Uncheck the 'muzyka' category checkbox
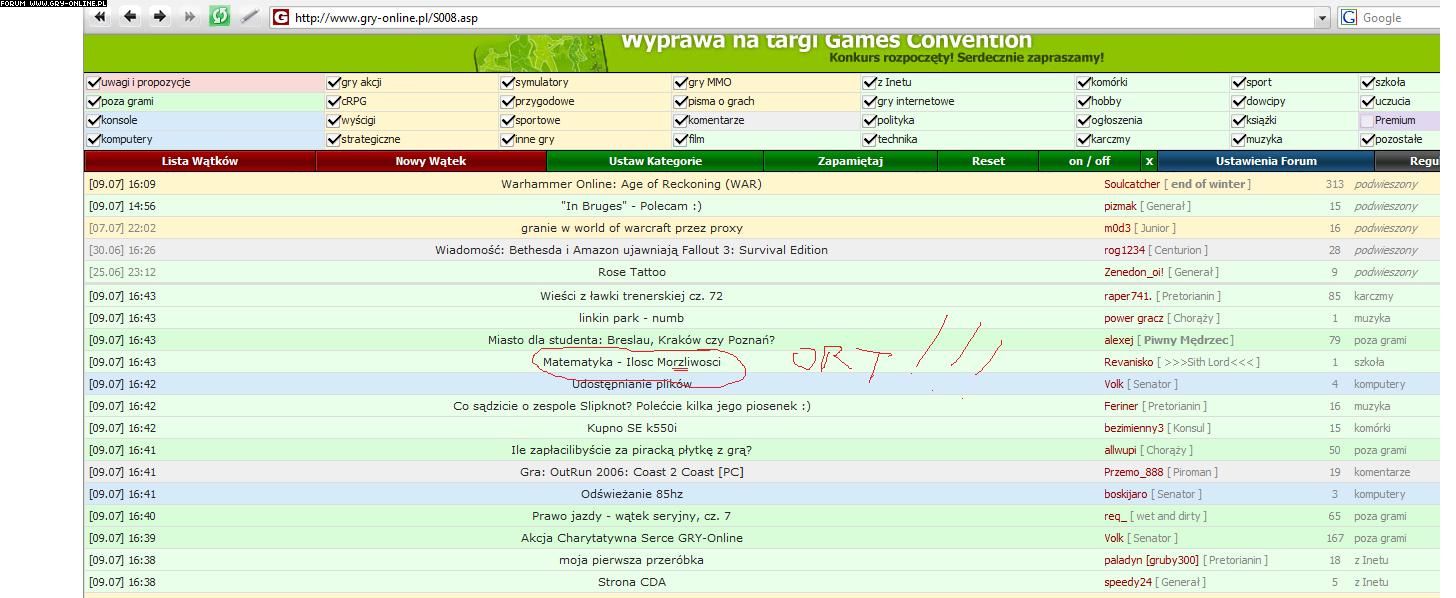 [1239, 139]
